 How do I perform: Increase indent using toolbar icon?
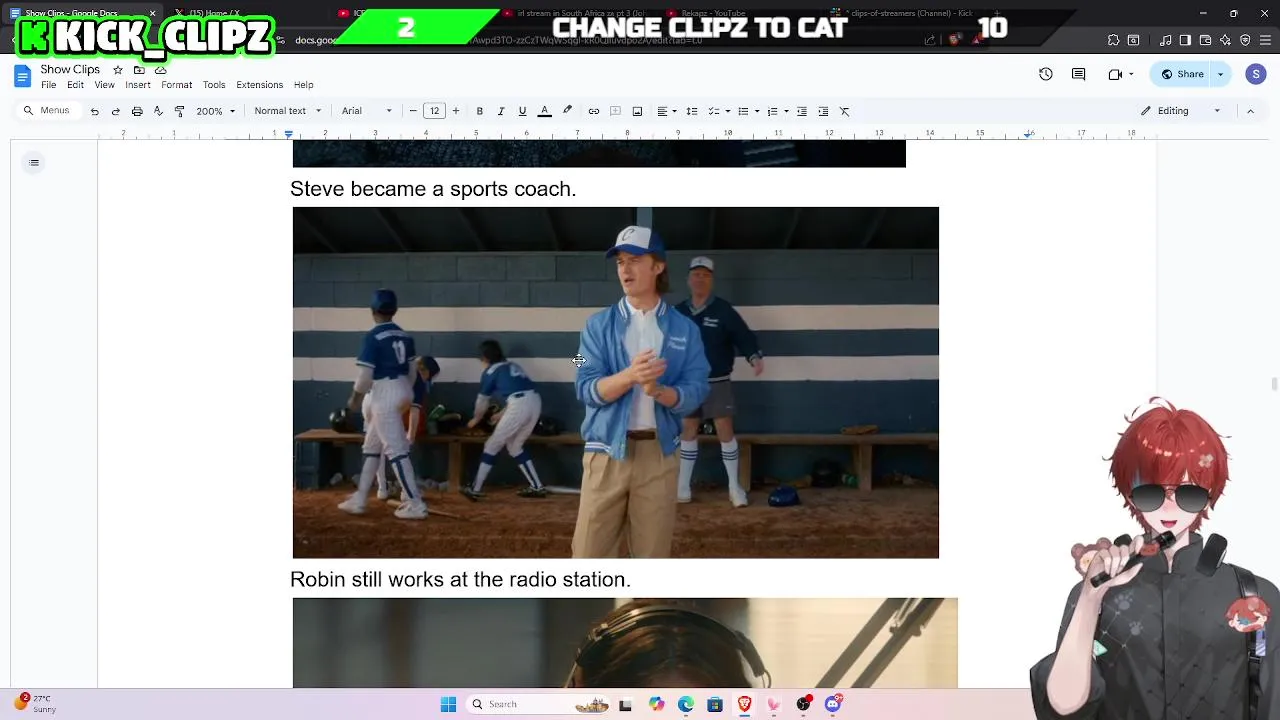(823, 111)
